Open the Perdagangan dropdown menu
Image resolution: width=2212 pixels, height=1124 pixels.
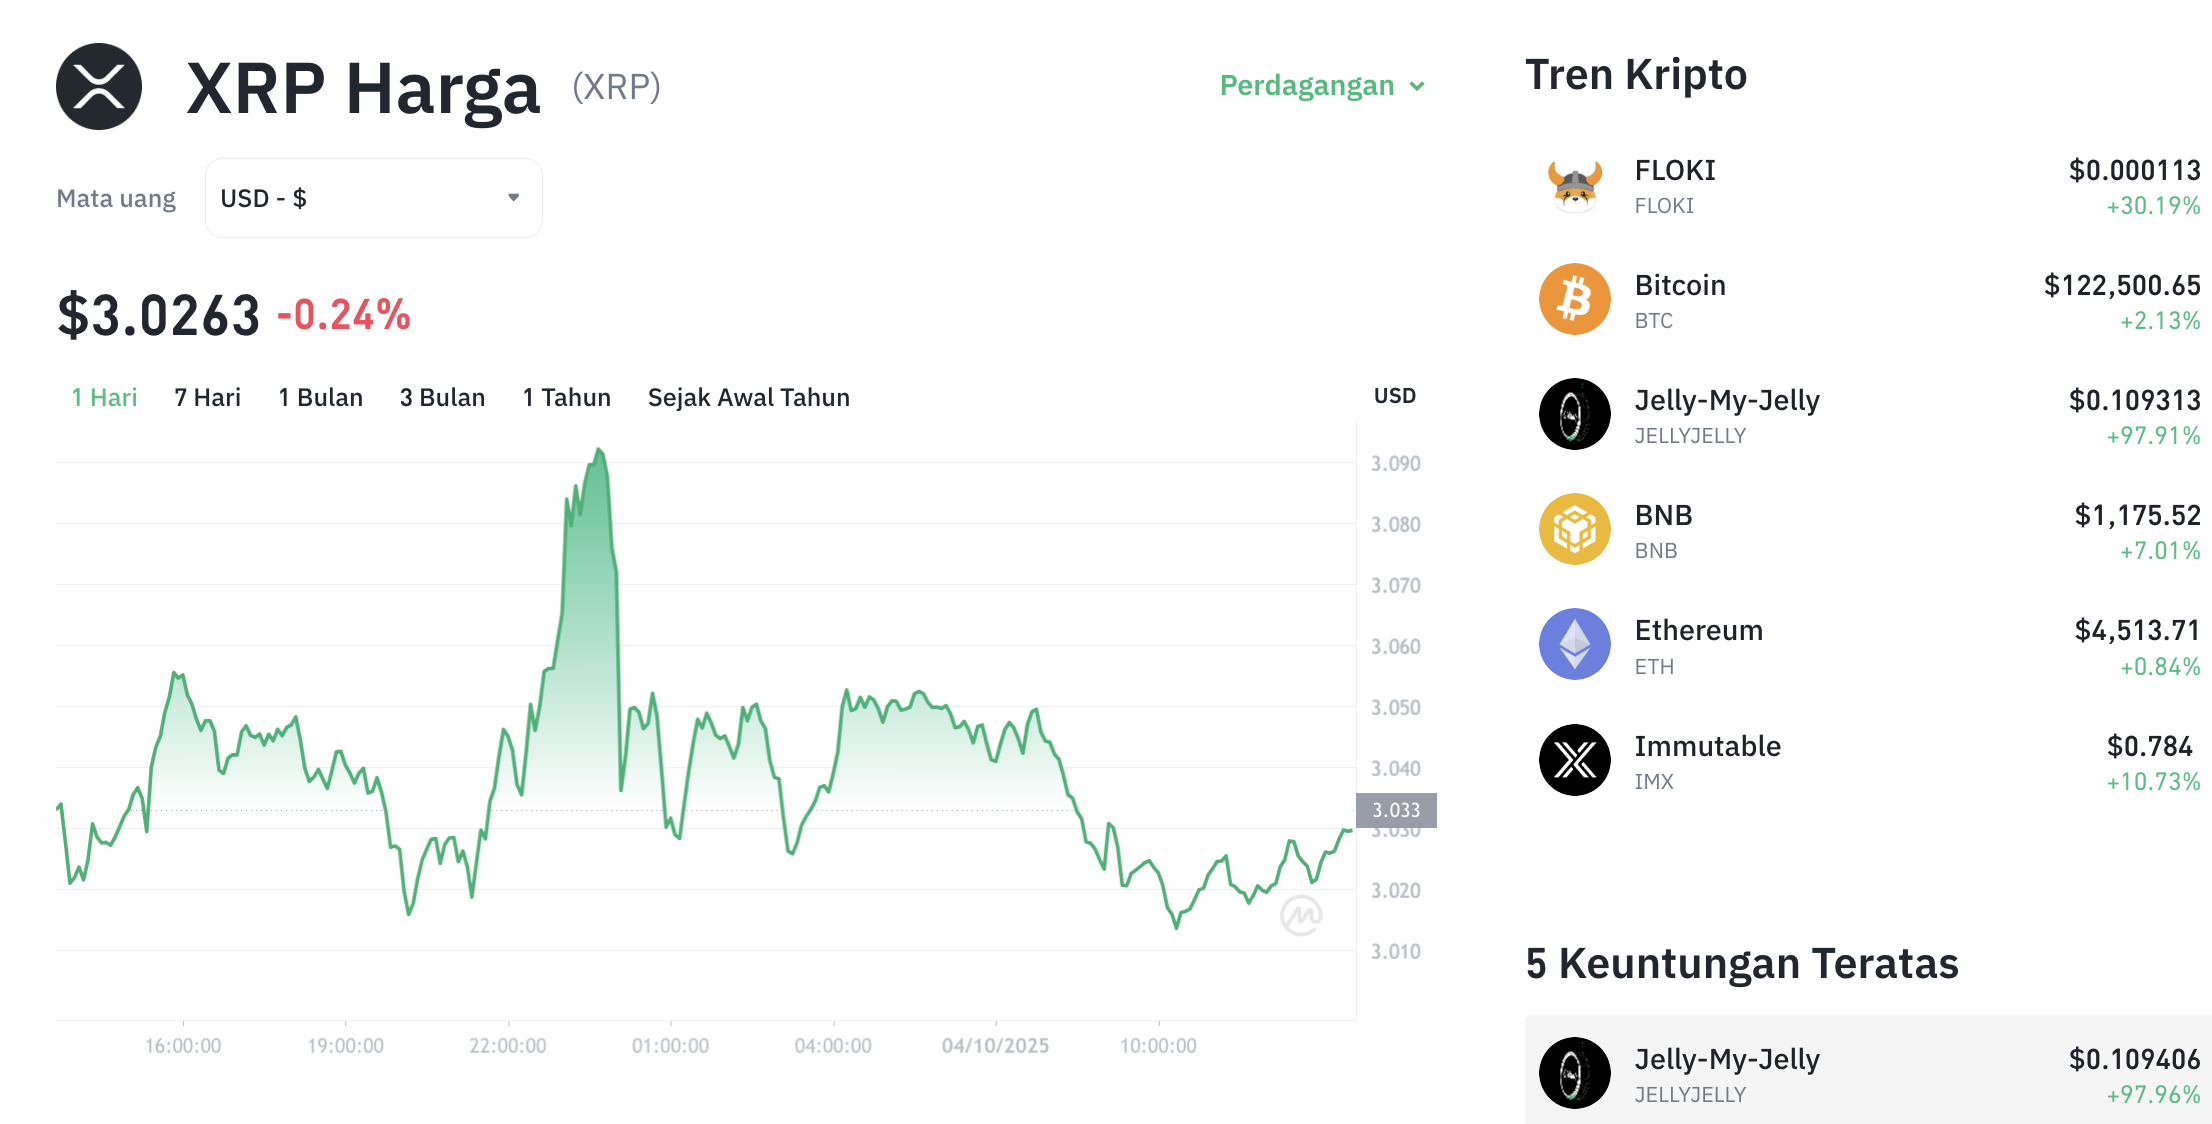[x=1321, y=86]
